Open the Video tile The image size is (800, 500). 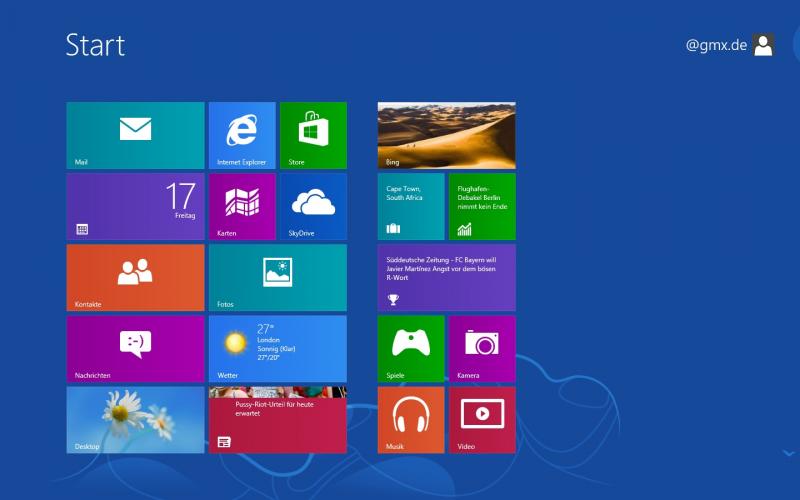point(482,420)
